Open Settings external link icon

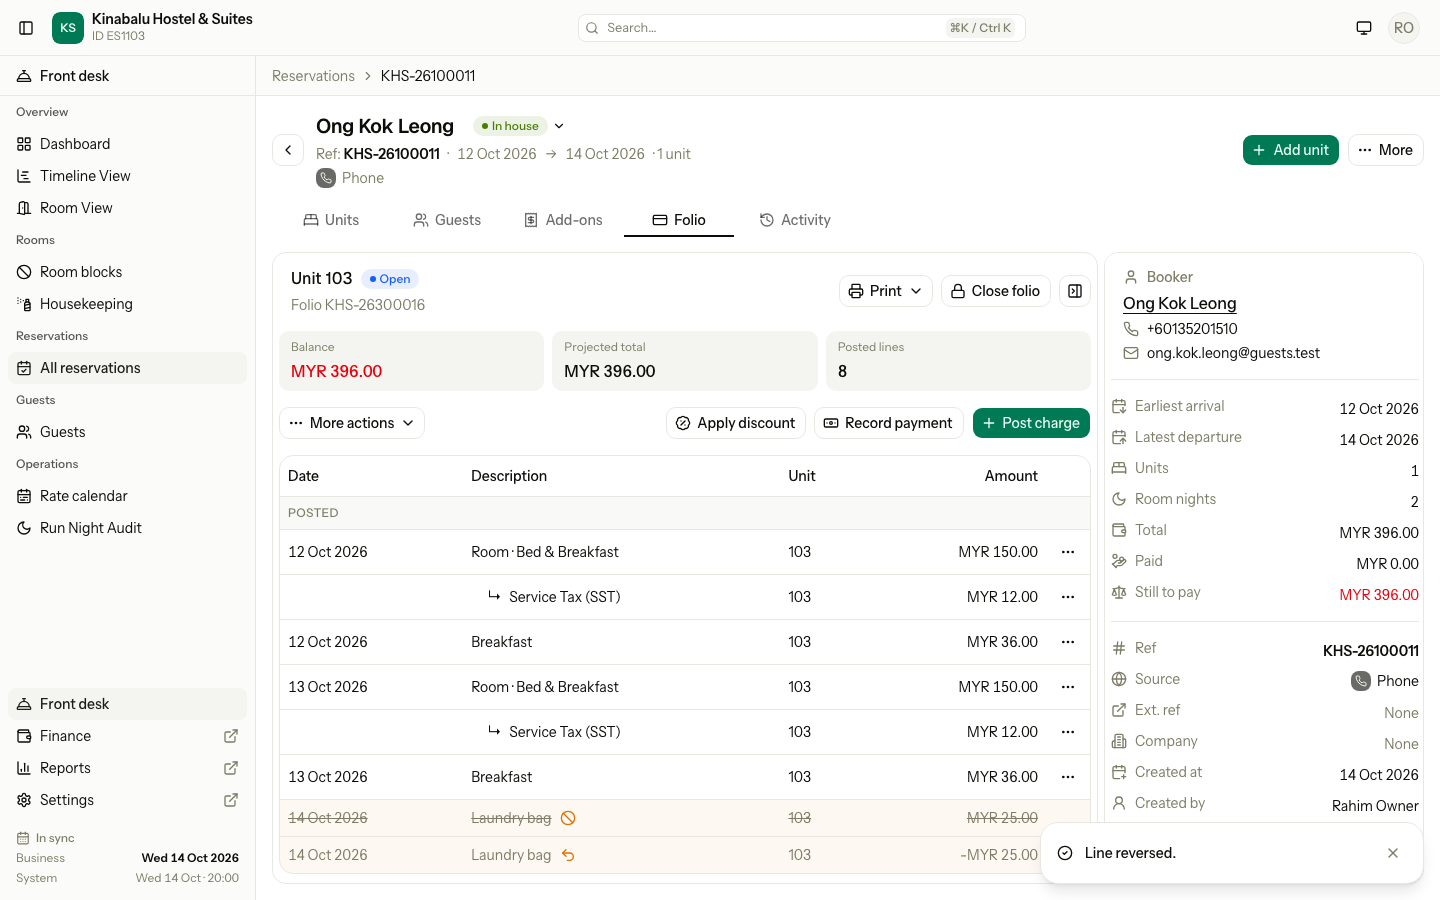231,800
